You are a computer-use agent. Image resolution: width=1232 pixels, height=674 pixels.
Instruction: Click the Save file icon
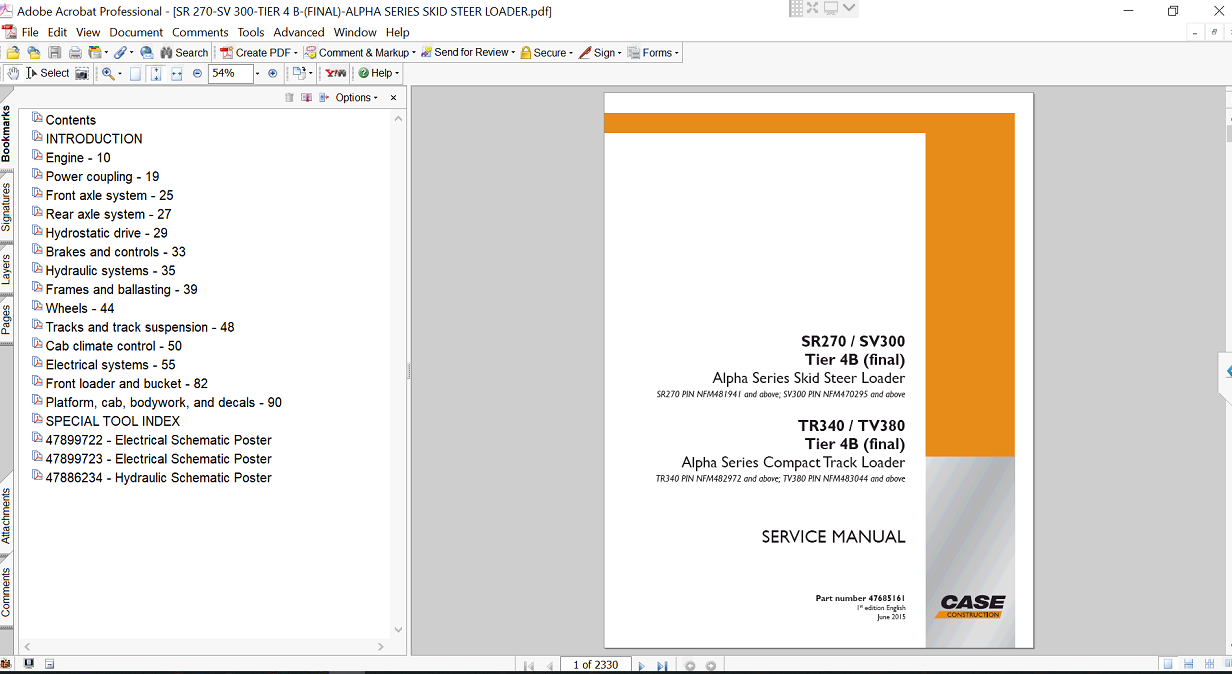54,53
